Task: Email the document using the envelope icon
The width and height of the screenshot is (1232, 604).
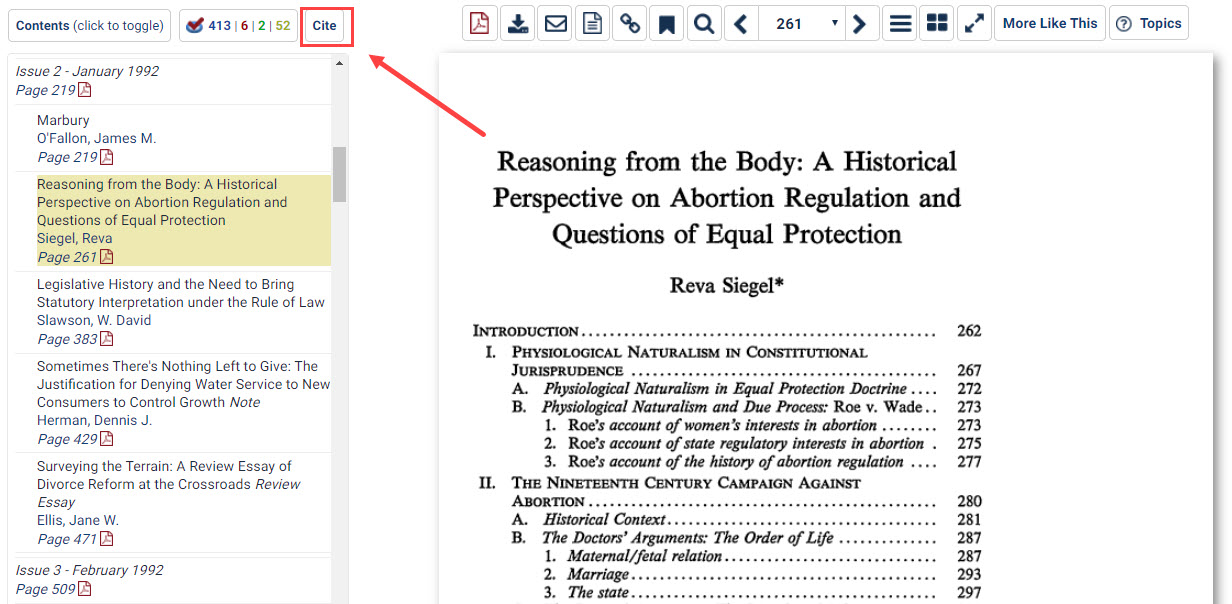Action: tap(555, 24)
